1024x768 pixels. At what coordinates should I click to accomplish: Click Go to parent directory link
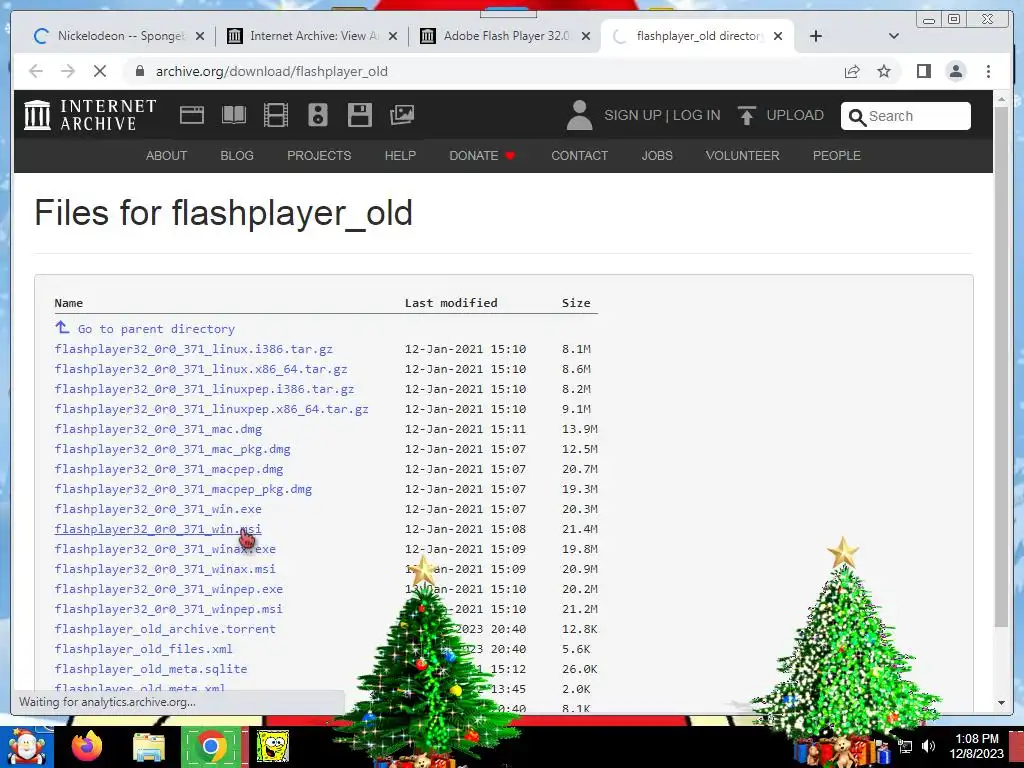pyautogui.click(x=144, y=328)
